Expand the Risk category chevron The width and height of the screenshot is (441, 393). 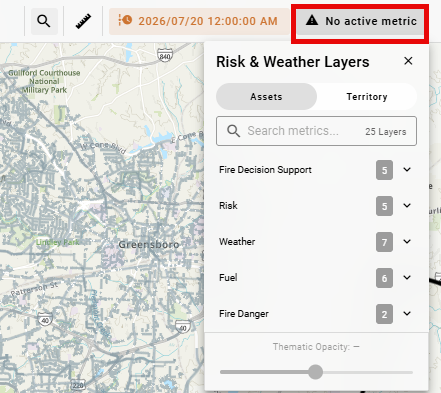(407, 206)
